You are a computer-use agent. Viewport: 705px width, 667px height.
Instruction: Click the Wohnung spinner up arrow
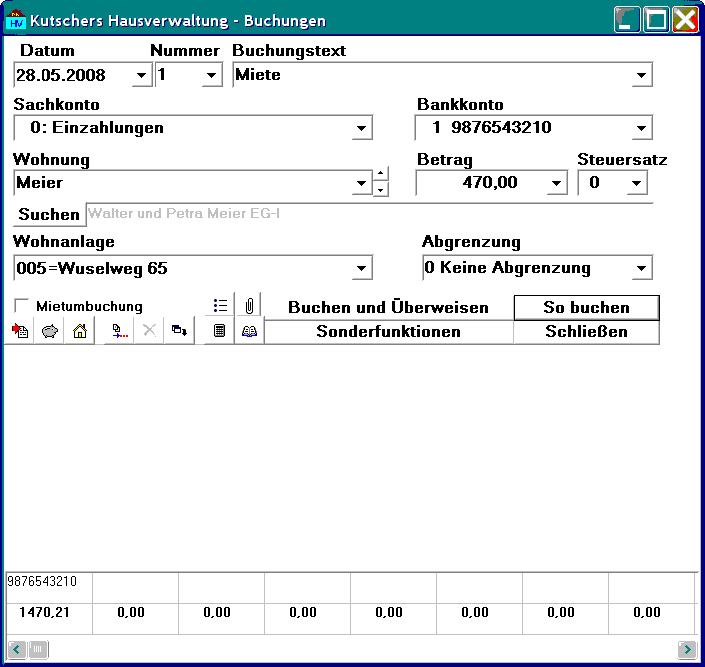380,174
